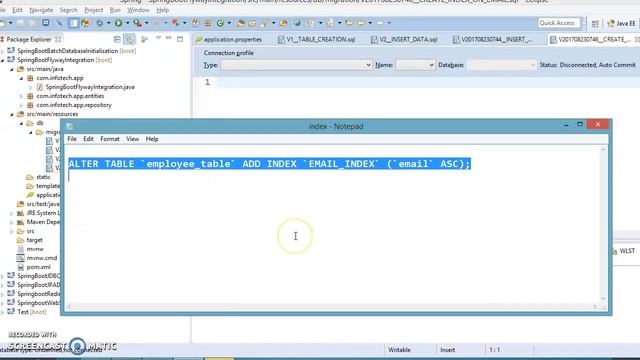This screenshot has width=640, height=360.
Task: Select the mvnw file
Action: pos(35,249)
